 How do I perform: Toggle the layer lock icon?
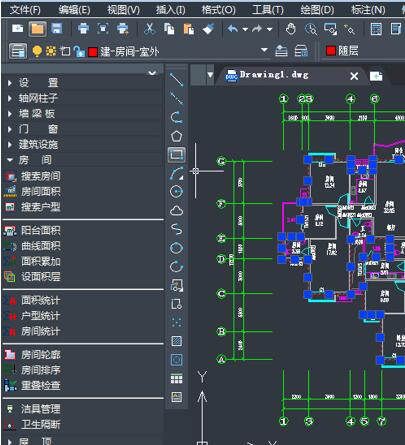pos(79,51)
